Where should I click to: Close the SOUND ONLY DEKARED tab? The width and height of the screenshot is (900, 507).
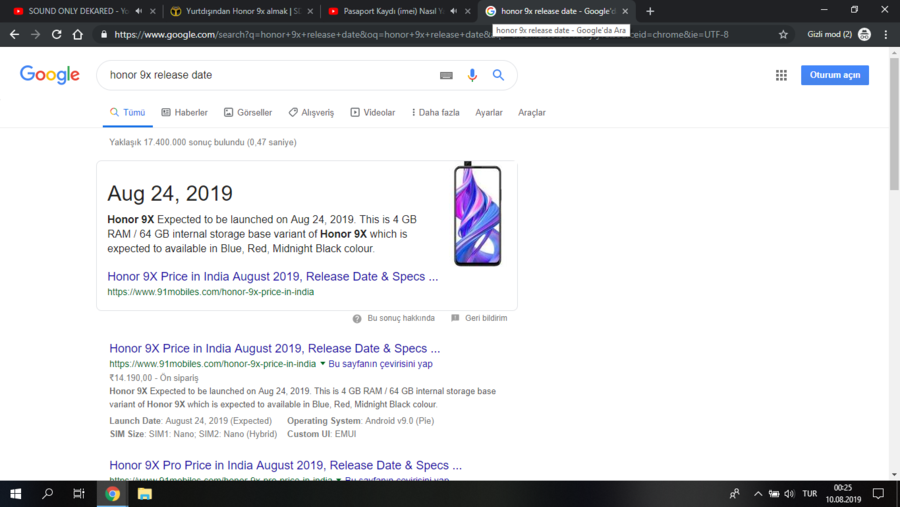point(153,11)
